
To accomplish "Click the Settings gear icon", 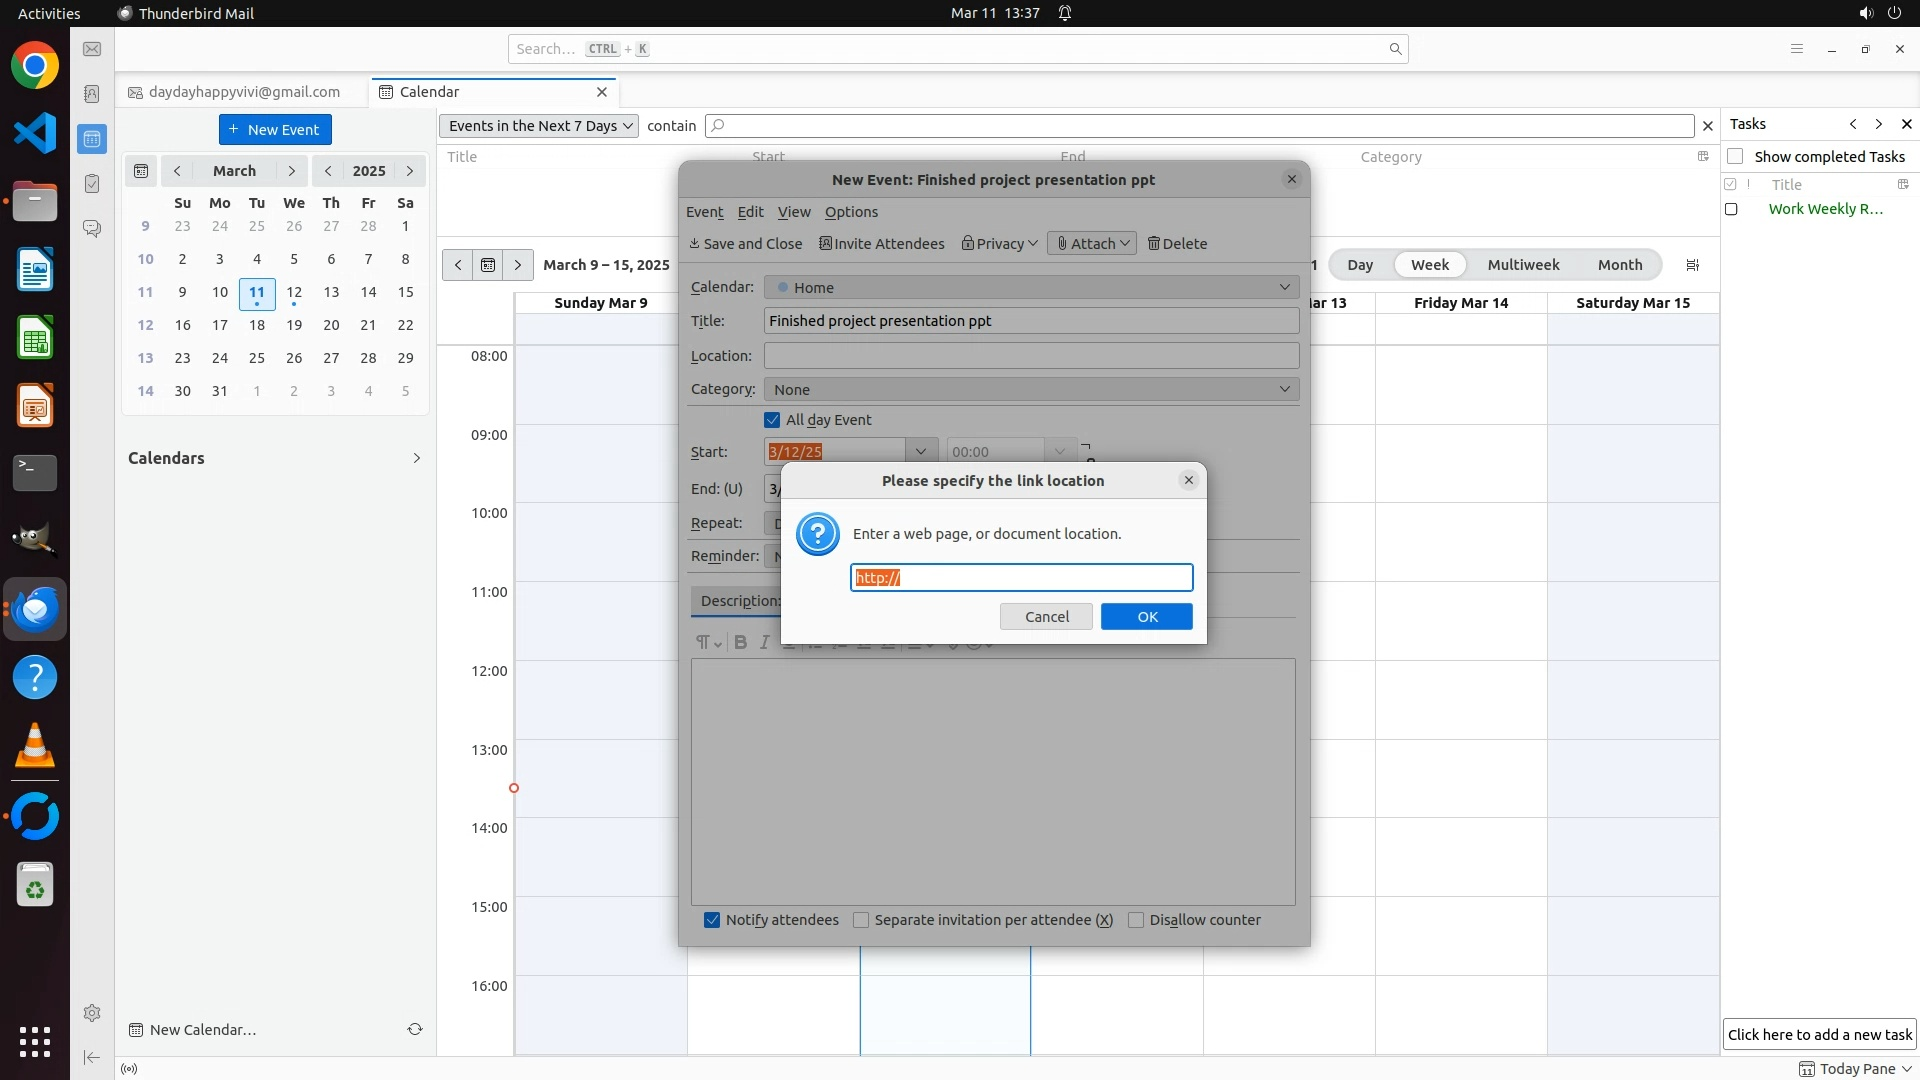I will click(x=92, y=1013).
